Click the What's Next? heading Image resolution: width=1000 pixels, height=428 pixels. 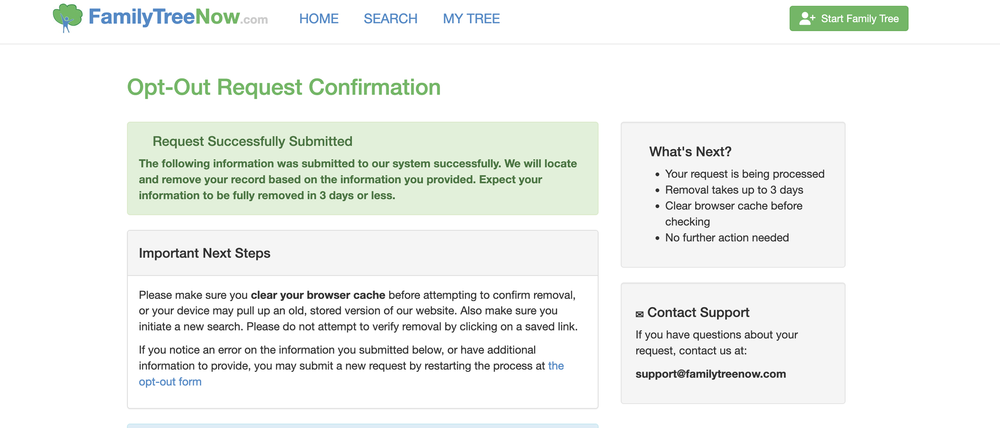[691, 152]
